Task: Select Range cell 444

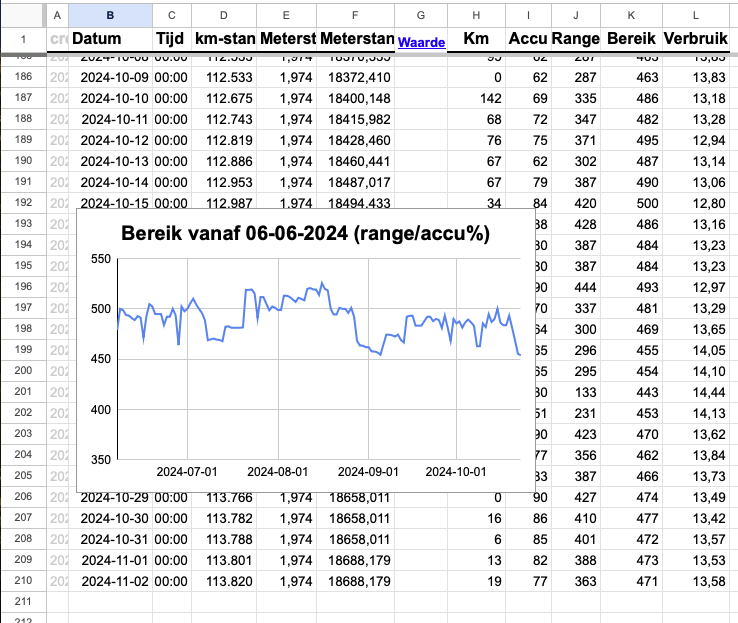Action: pos(576,287)
